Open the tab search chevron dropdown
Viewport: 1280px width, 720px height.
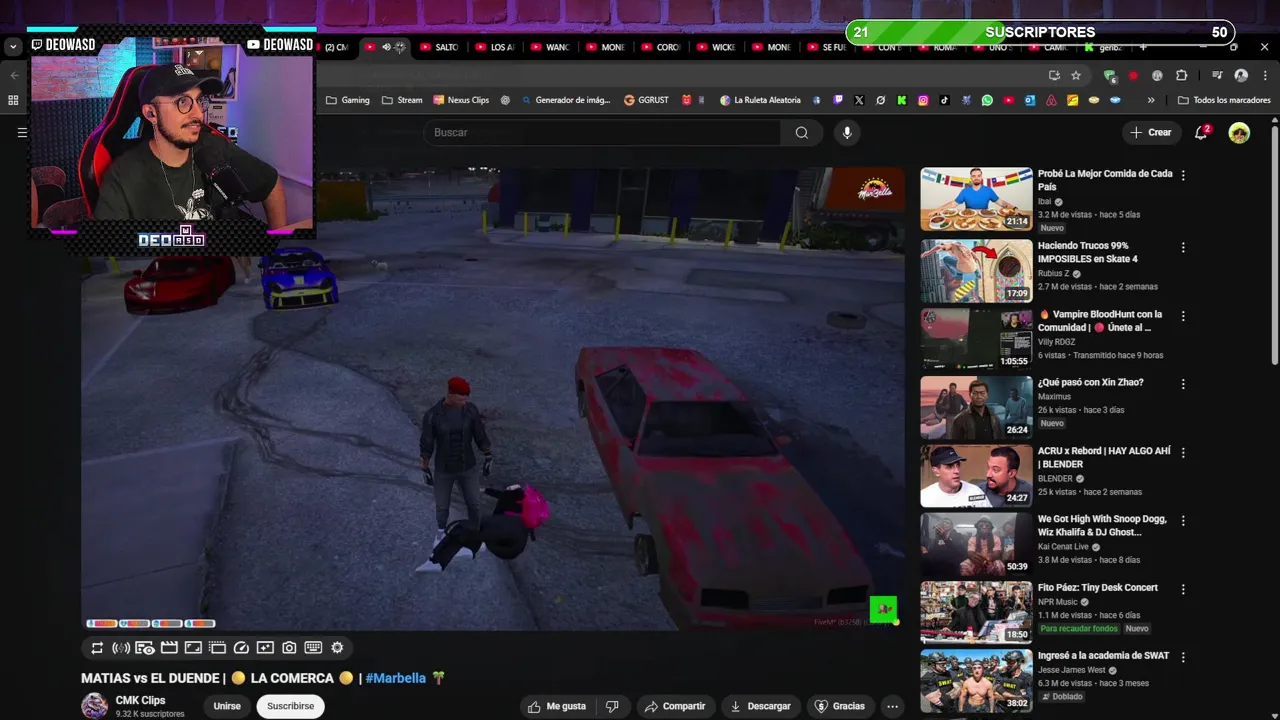13,47
